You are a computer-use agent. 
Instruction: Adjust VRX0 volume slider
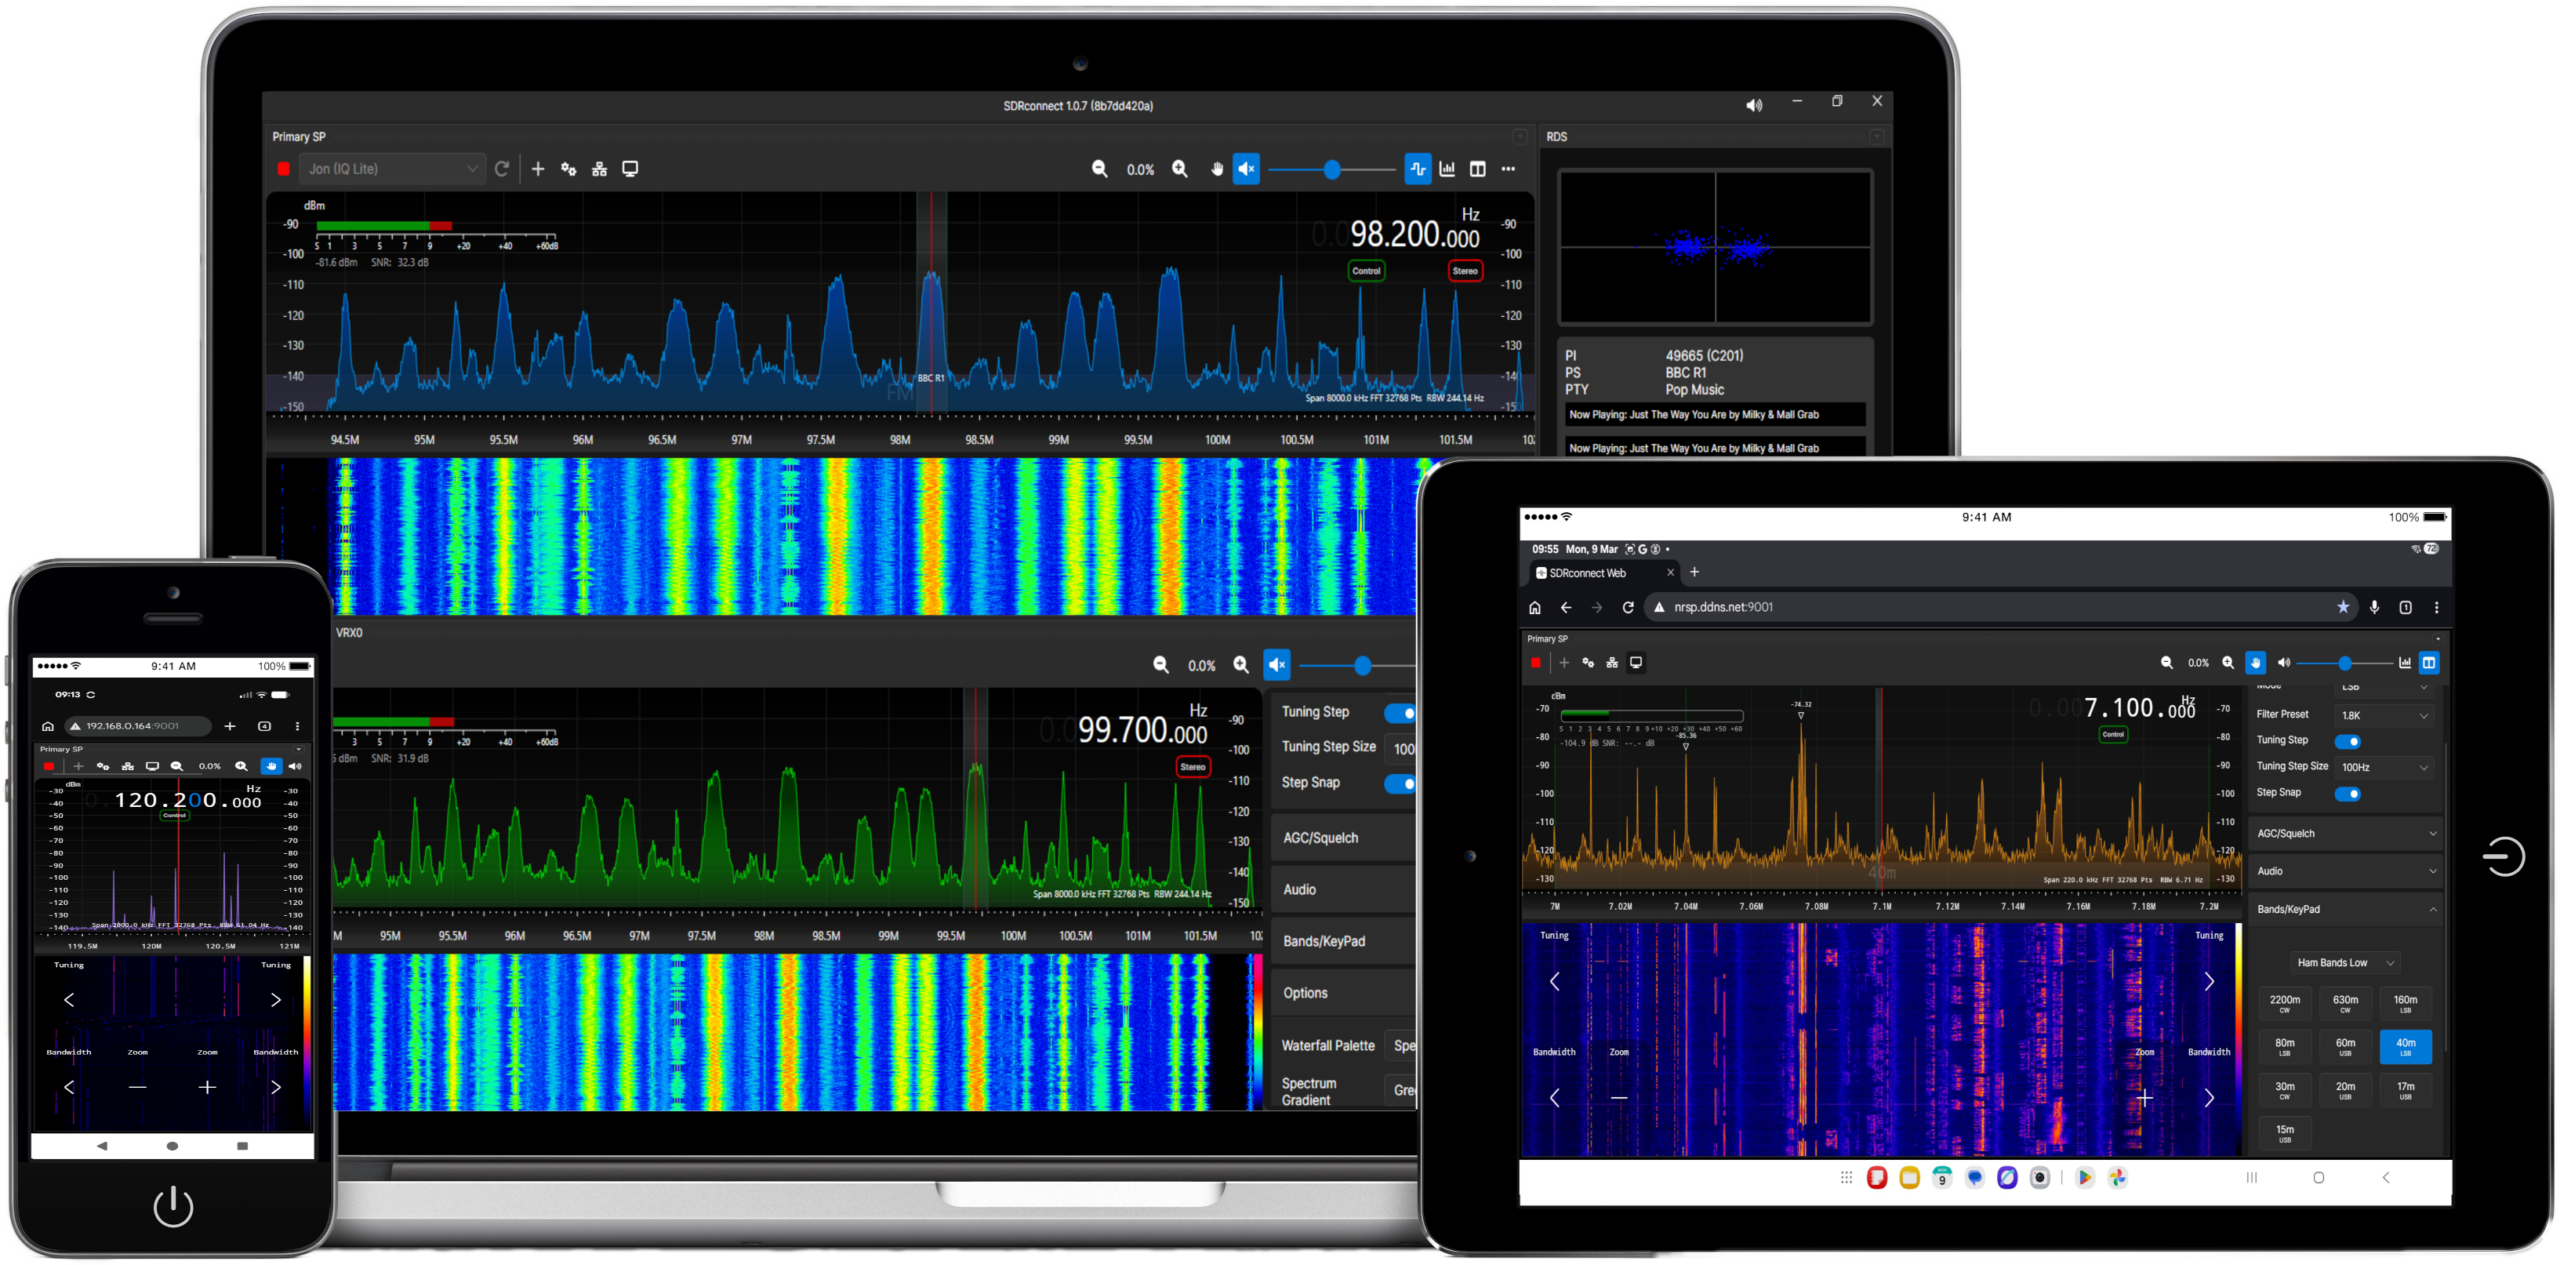pyautogui.click(x=1357, y=666)
